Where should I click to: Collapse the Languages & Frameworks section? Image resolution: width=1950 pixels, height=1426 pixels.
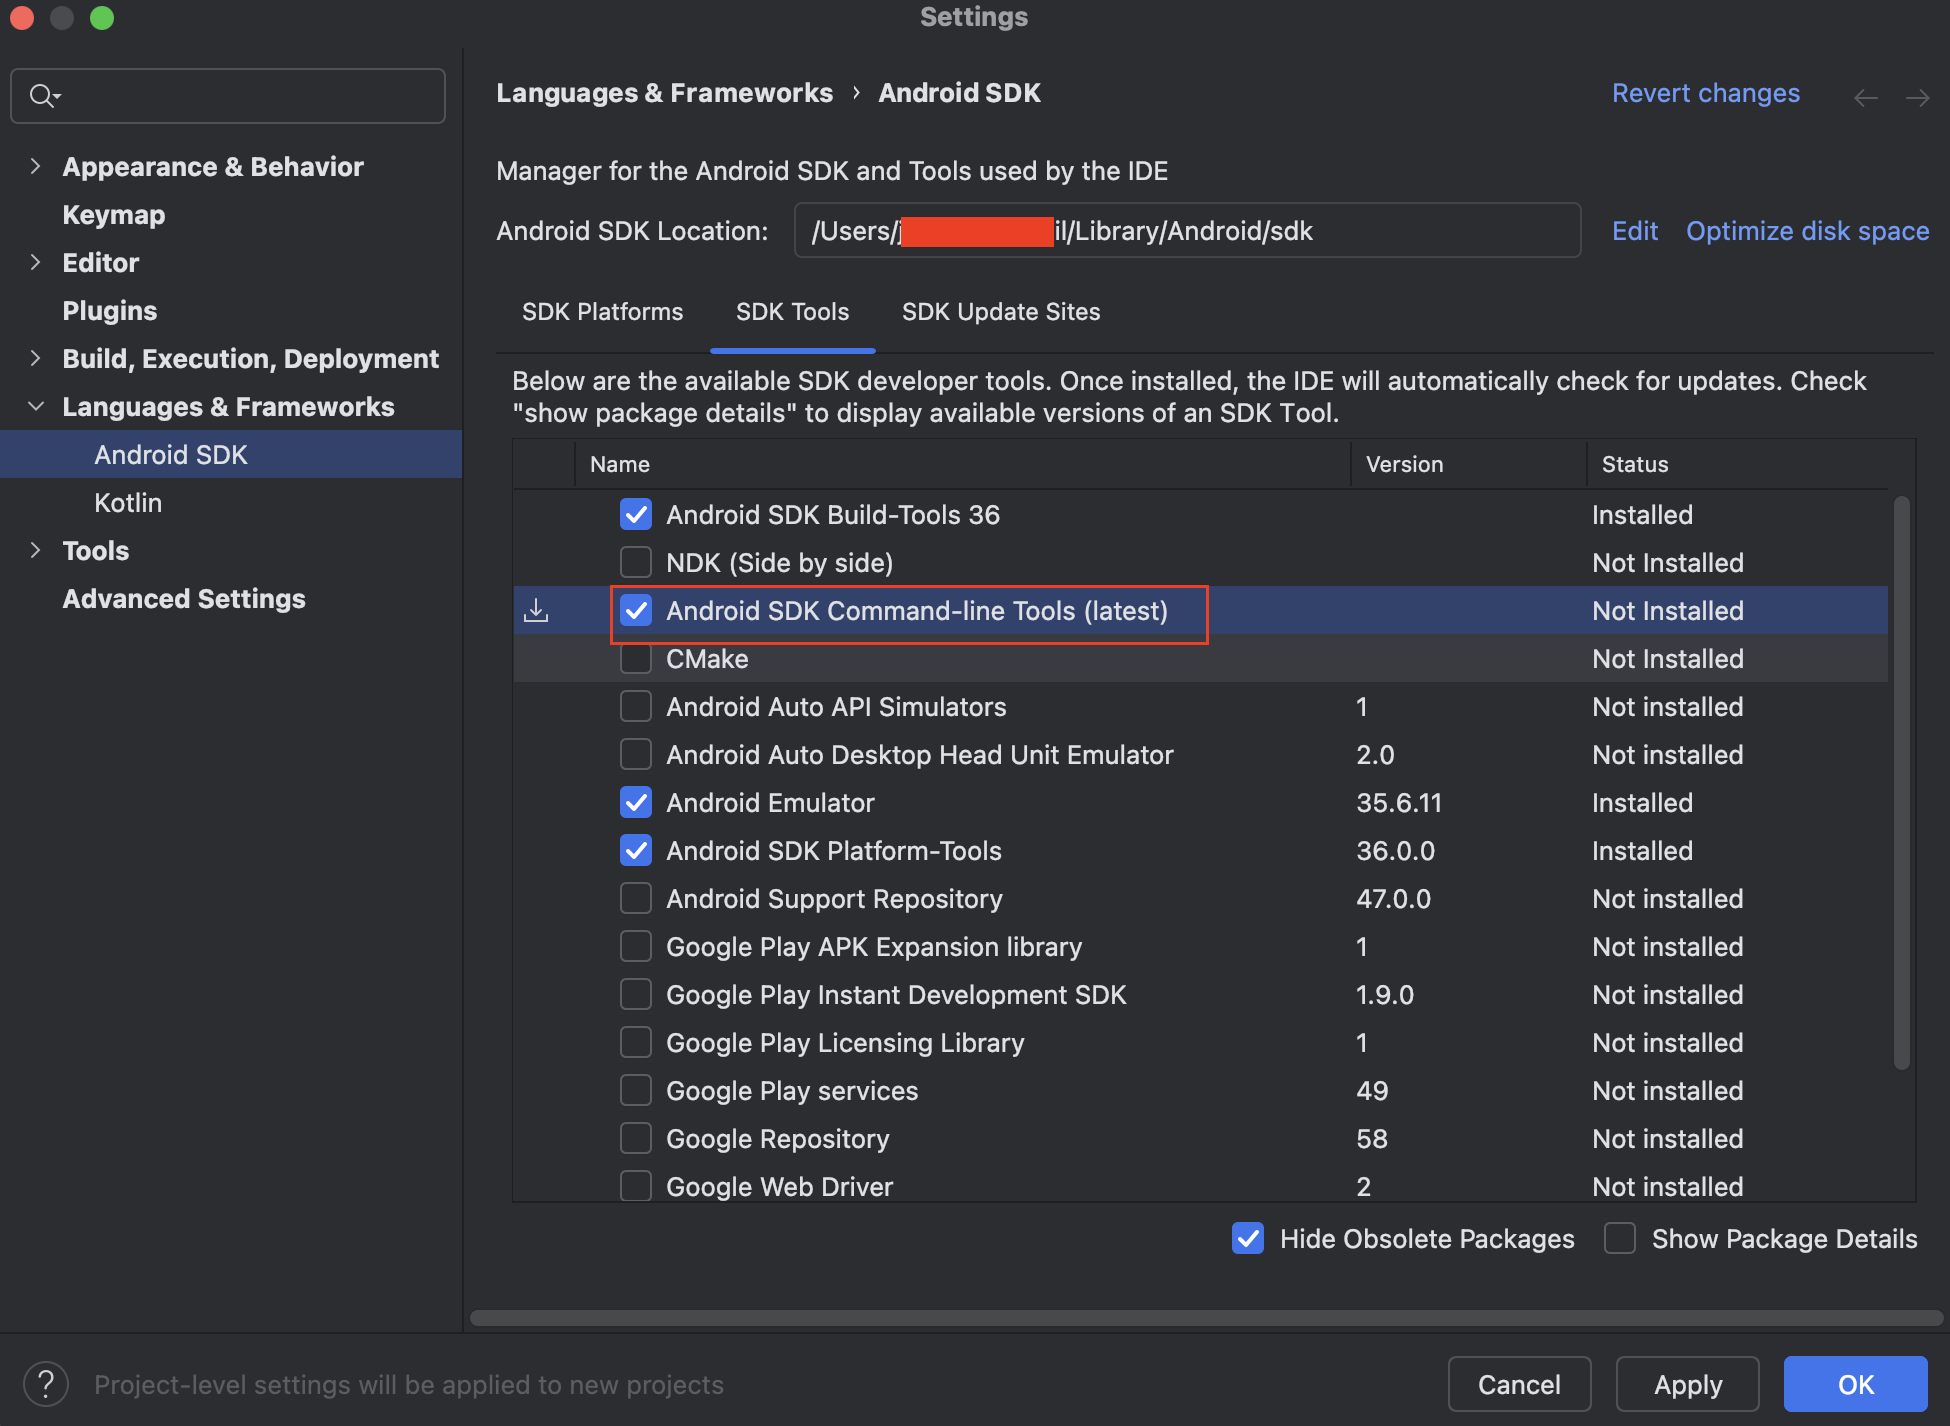pyautogui.click(x=36, y=406)
